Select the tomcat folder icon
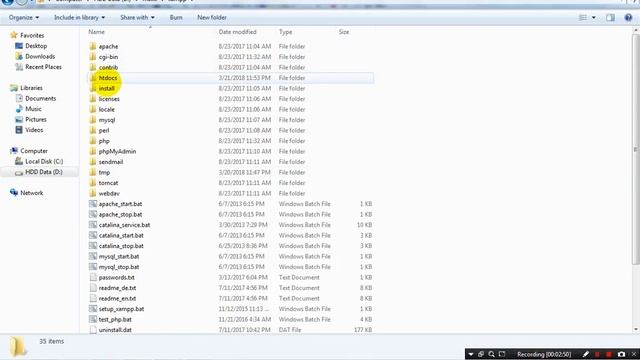Viewport: 640px width, 360px height. (x=93, y=183)
